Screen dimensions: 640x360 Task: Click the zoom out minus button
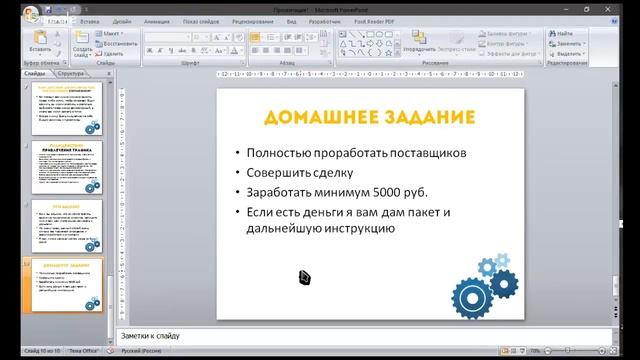pyautogui.click(x=548, y=351)
